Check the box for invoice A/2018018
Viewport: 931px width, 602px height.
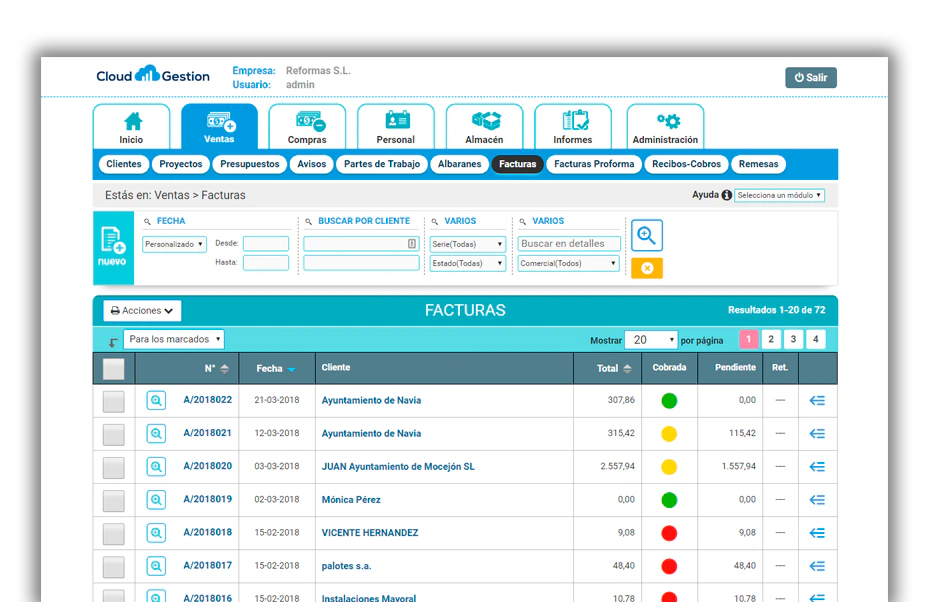[113, 534]
